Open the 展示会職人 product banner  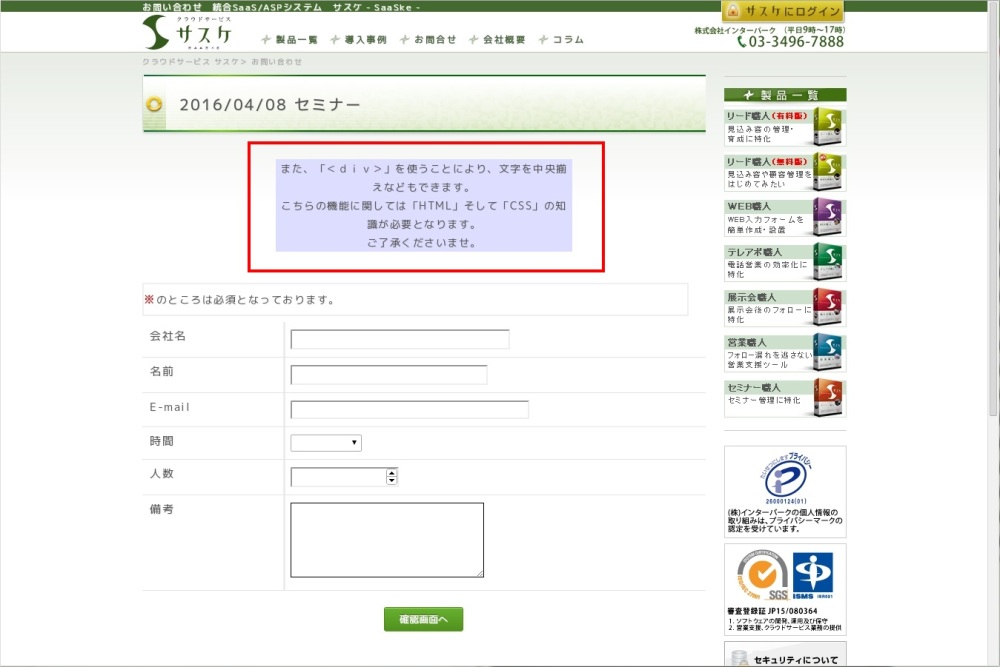pyautogui.click(x=784, y=308)
